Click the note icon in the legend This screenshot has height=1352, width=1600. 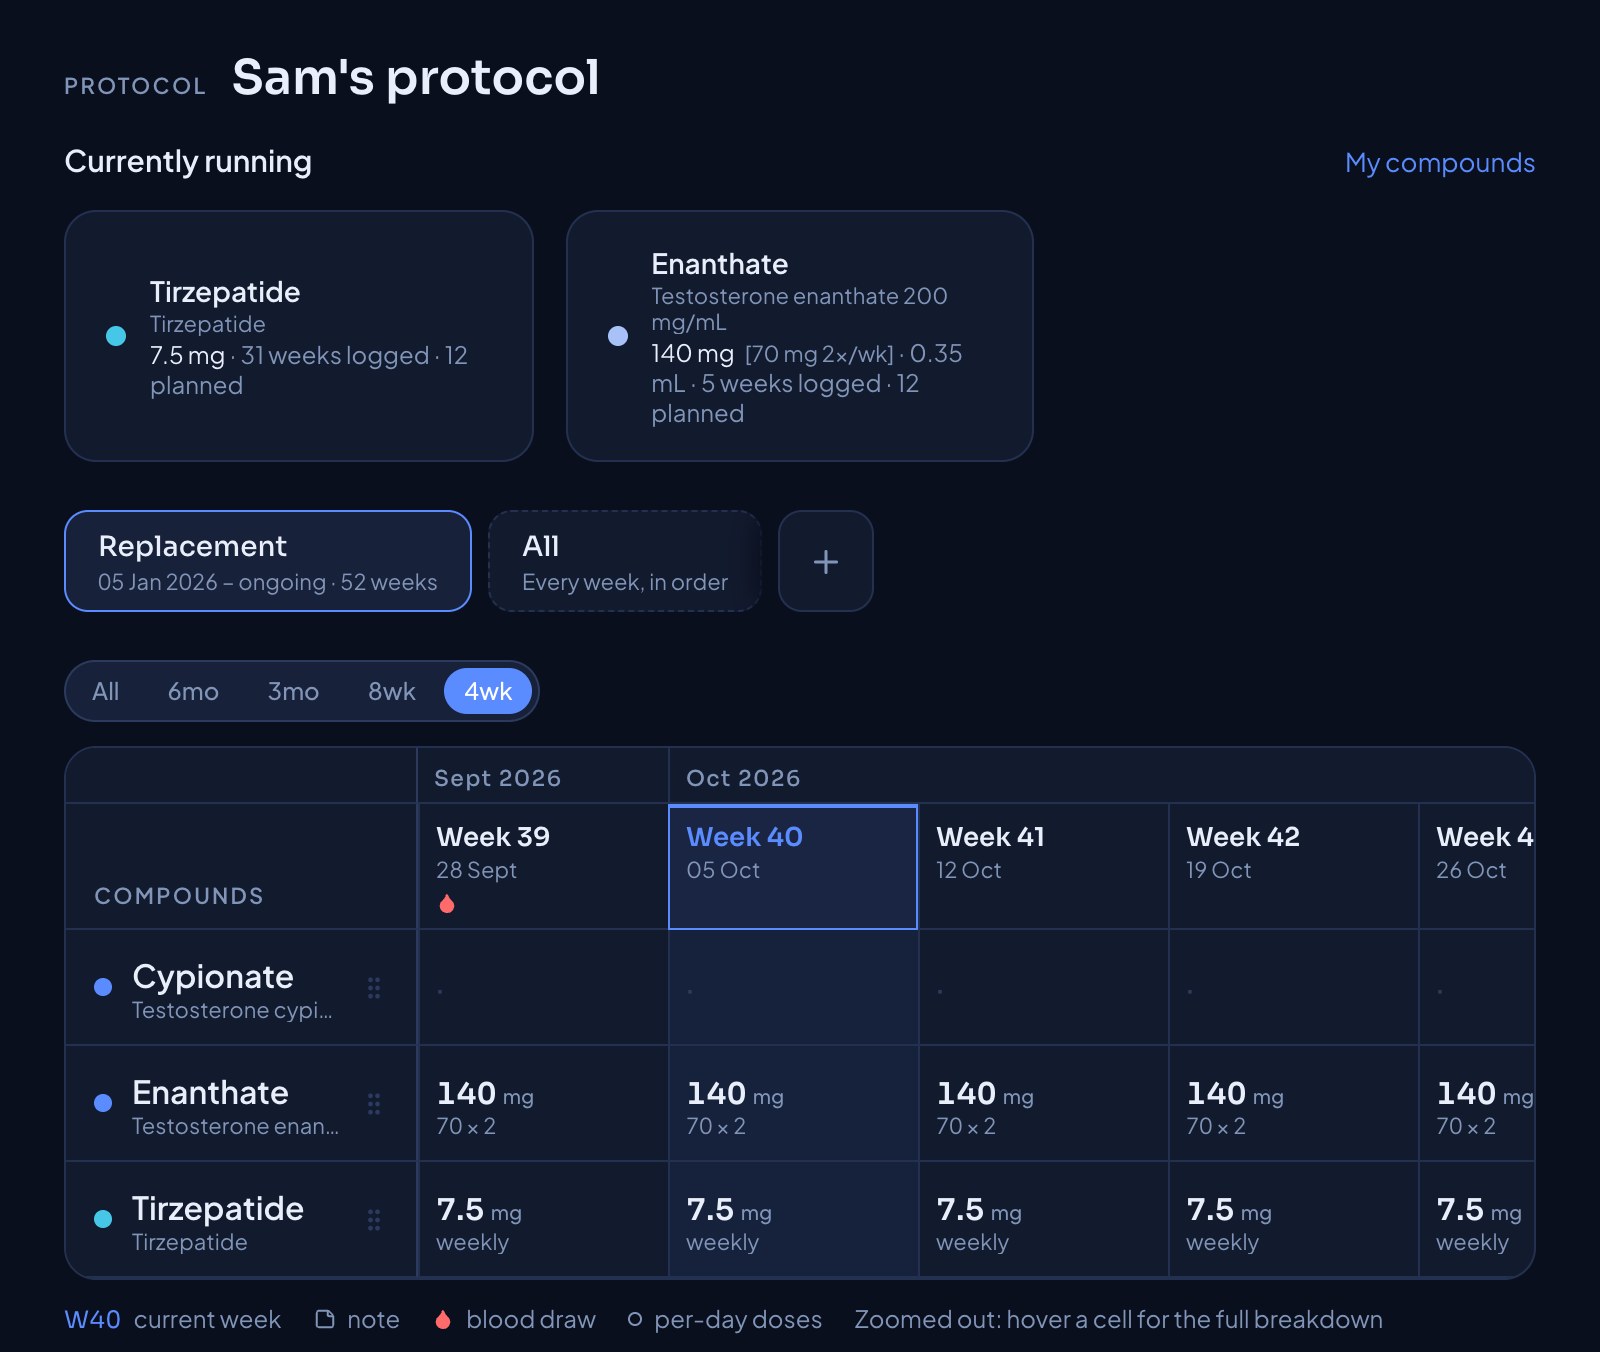tap(325, 1319)
